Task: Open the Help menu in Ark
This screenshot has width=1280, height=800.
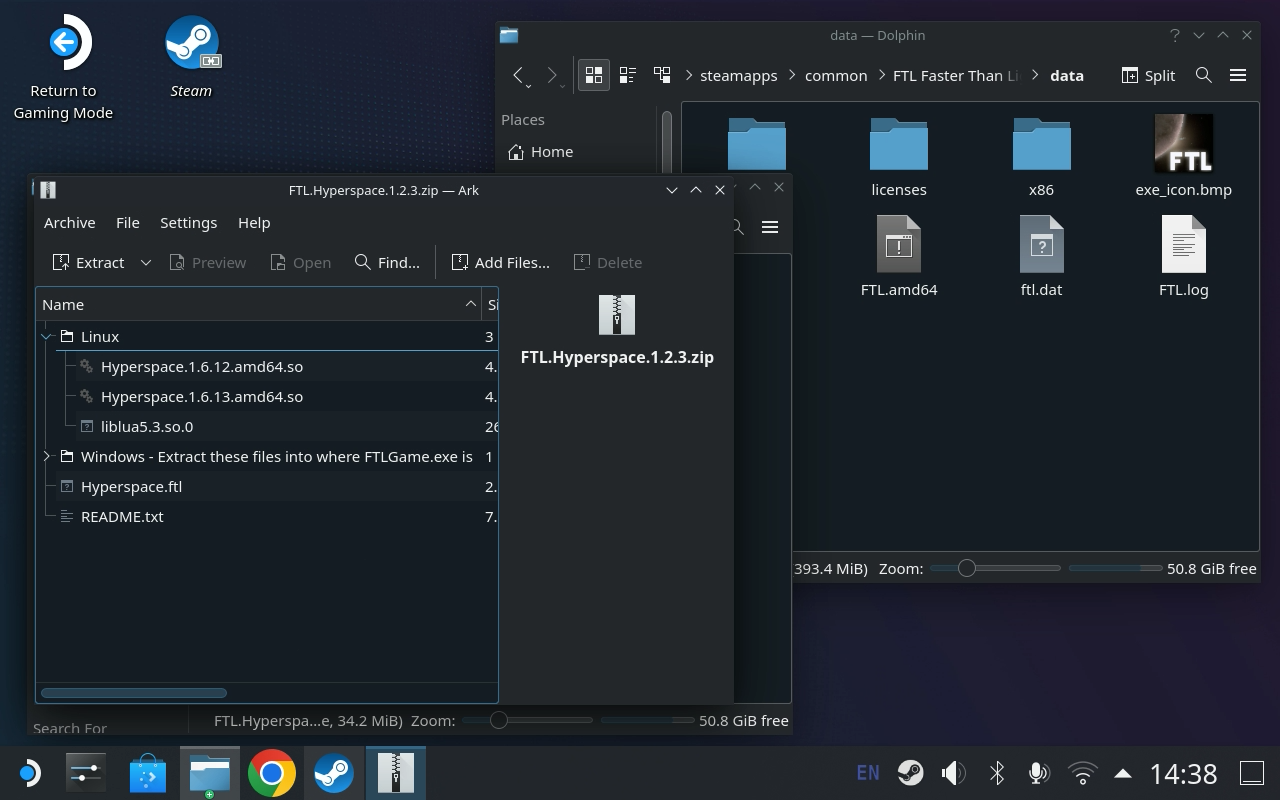Action: [254, 222]
